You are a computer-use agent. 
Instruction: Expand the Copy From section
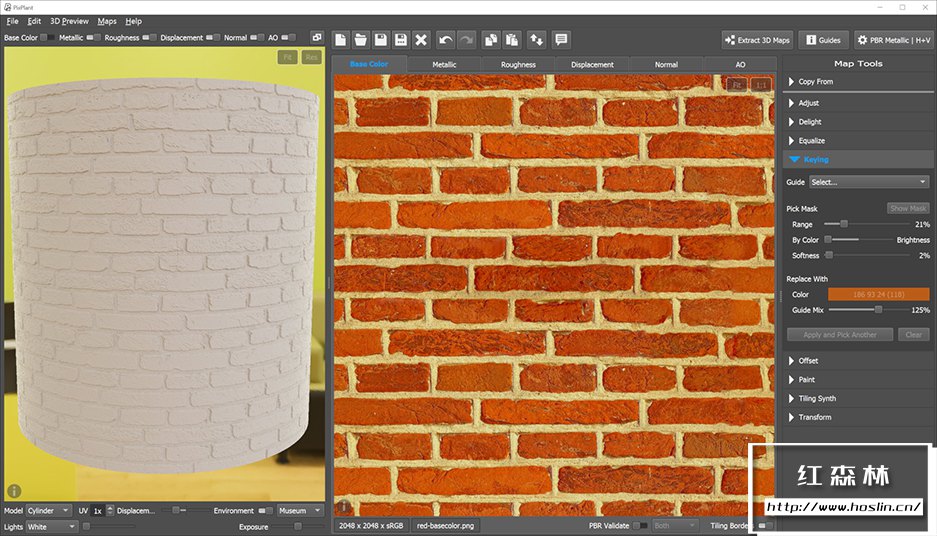tap(858, 82)
